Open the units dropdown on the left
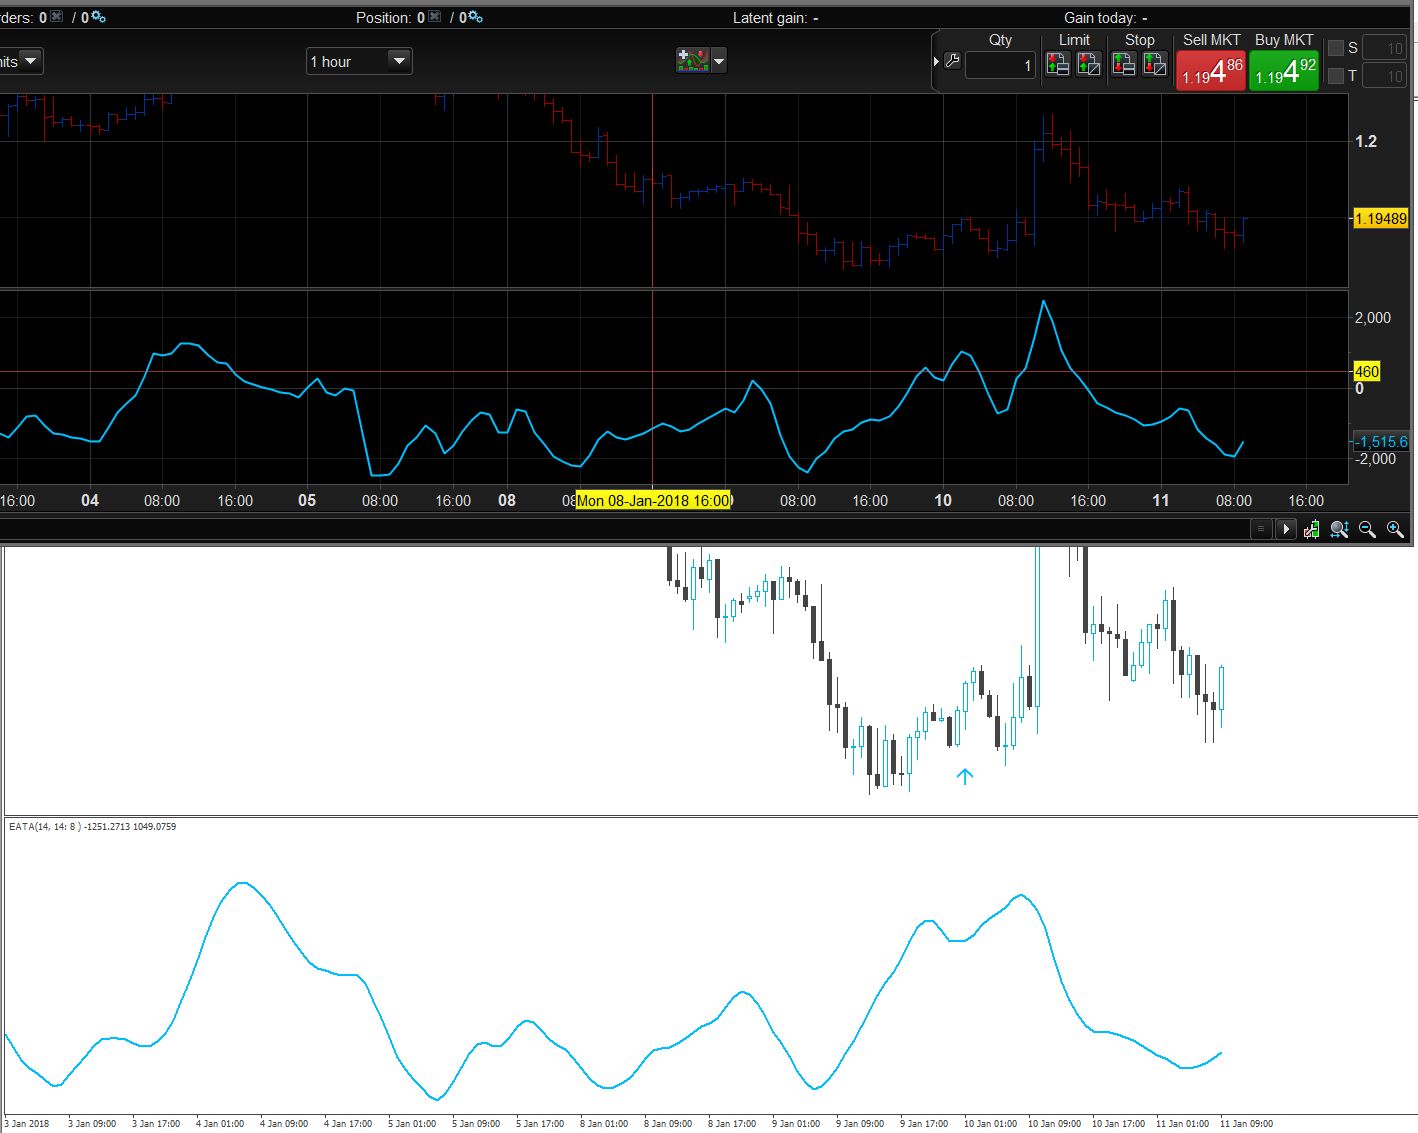Image resolution: width=1418 pixels, height=1133 pixels. click(x=30, y=60)
